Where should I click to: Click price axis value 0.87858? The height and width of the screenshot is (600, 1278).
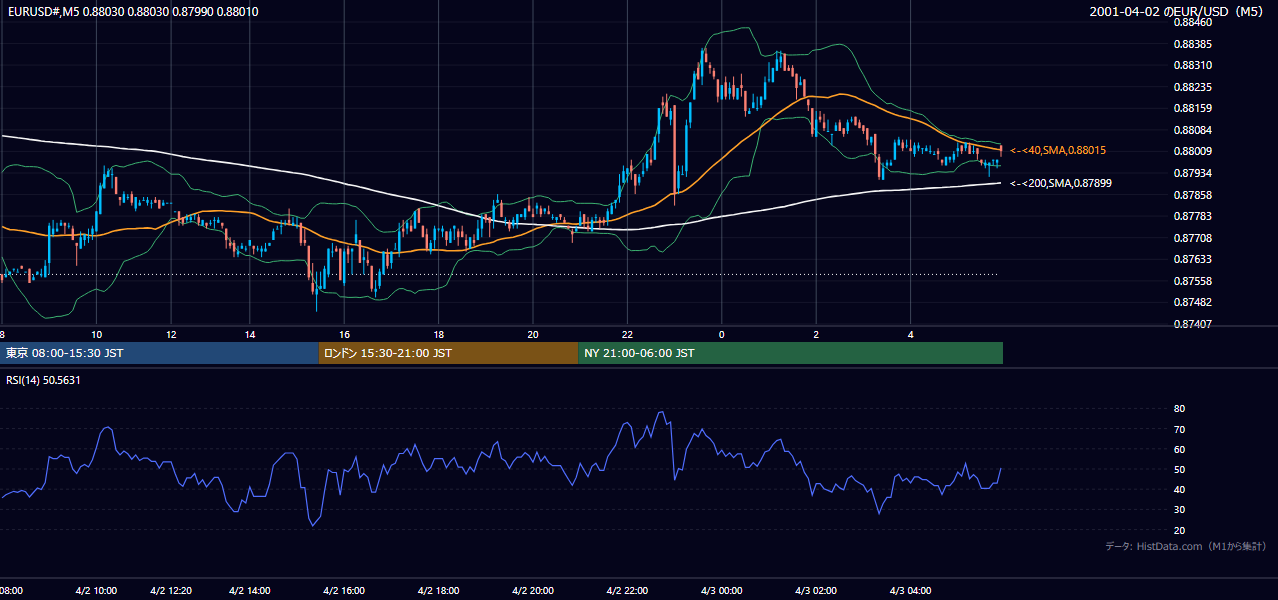click(1193, 195)
